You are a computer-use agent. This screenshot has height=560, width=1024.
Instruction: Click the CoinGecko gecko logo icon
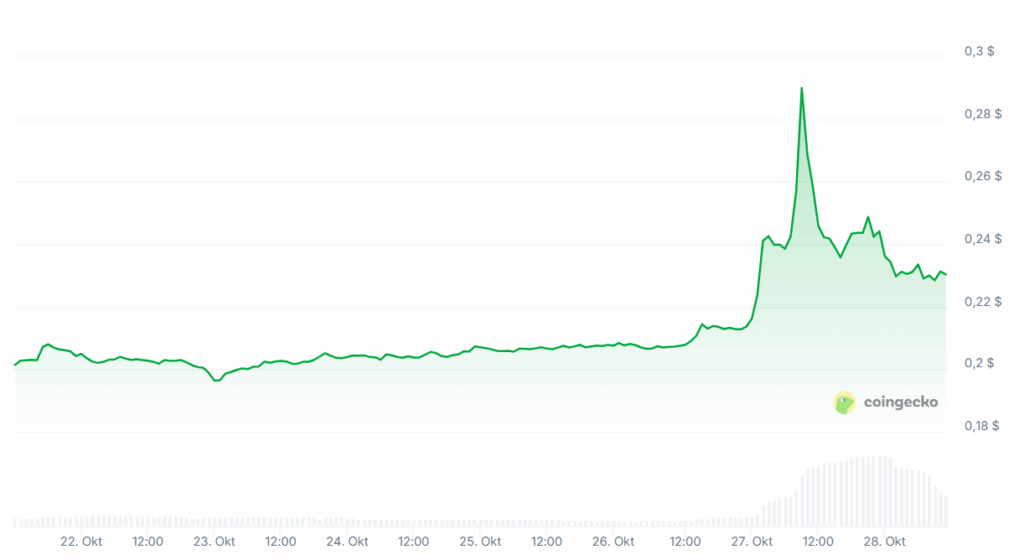[x=845, y=403]
